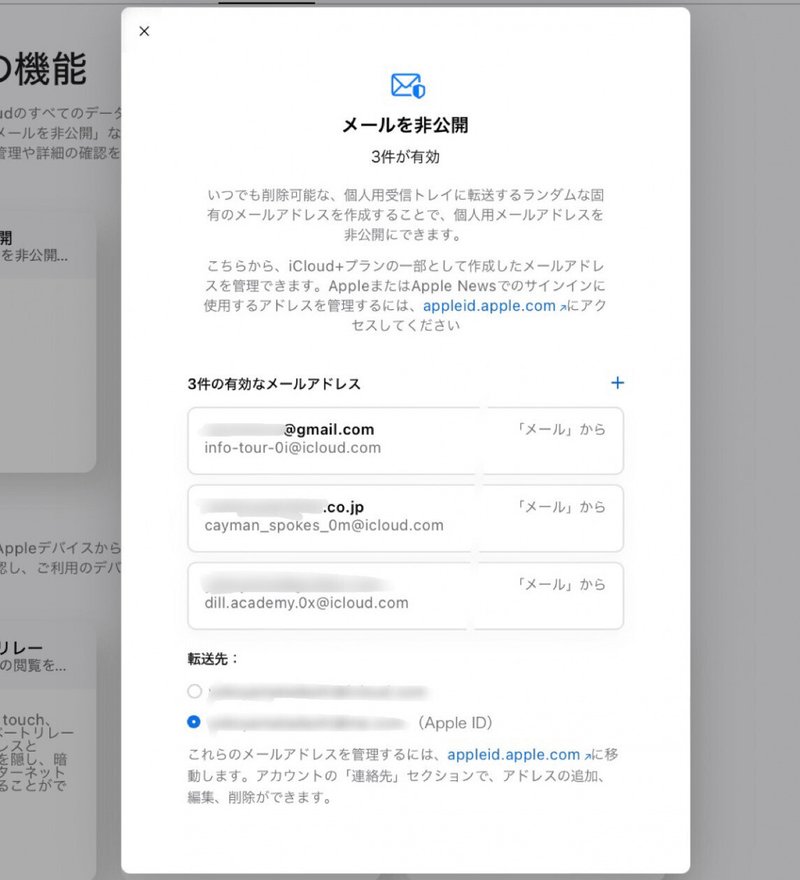Click the 転送先 label
This screenshot has width=800, height=880.
coord(213,659)
